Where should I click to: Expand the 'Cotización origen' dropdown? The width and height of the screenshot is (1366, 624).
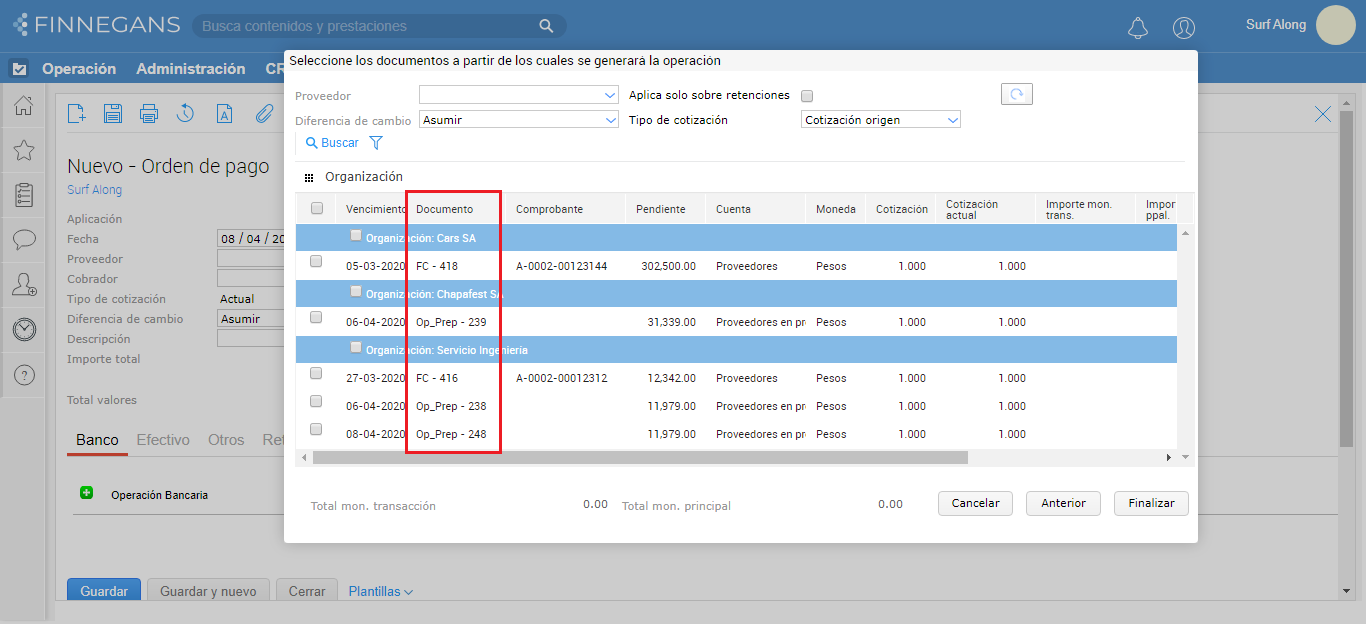click(x=881, y=120)
